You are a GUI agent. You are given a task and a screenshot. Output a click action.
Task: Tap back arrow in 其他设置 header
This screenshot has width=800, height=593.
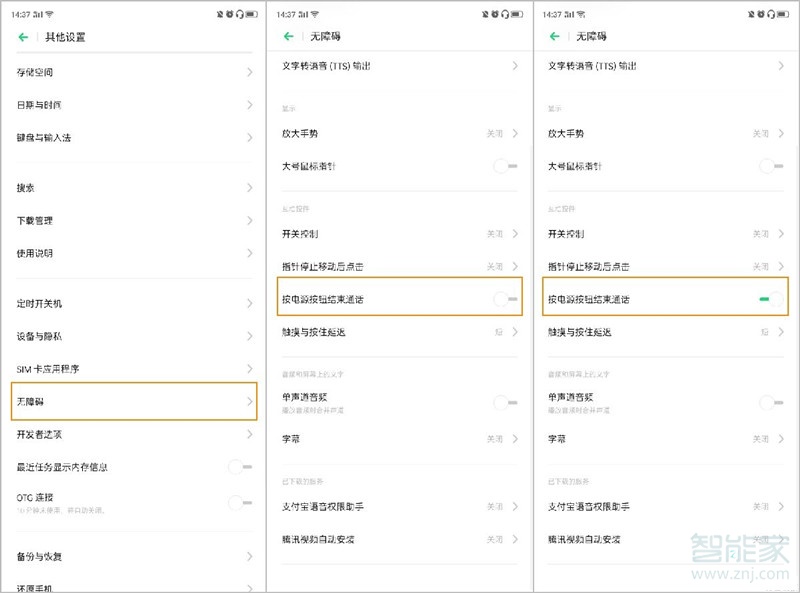(23, 37)
